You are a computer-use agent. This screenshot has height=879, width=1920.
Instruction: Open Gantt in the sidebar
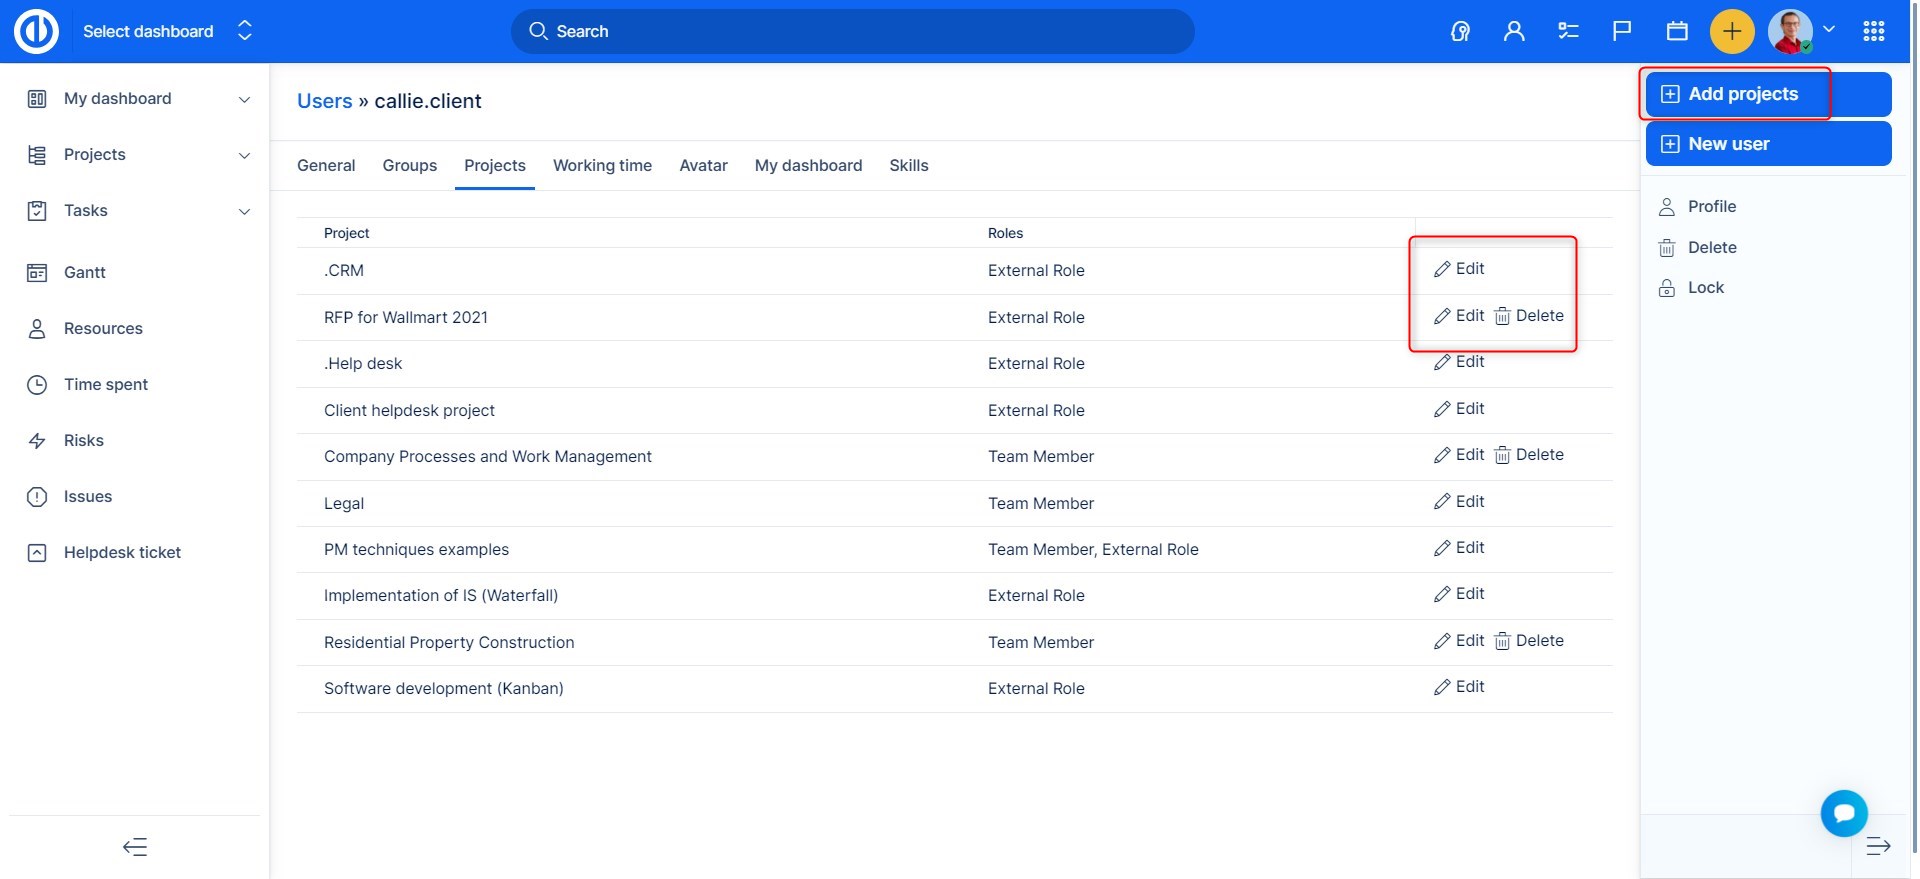point(85,273)
